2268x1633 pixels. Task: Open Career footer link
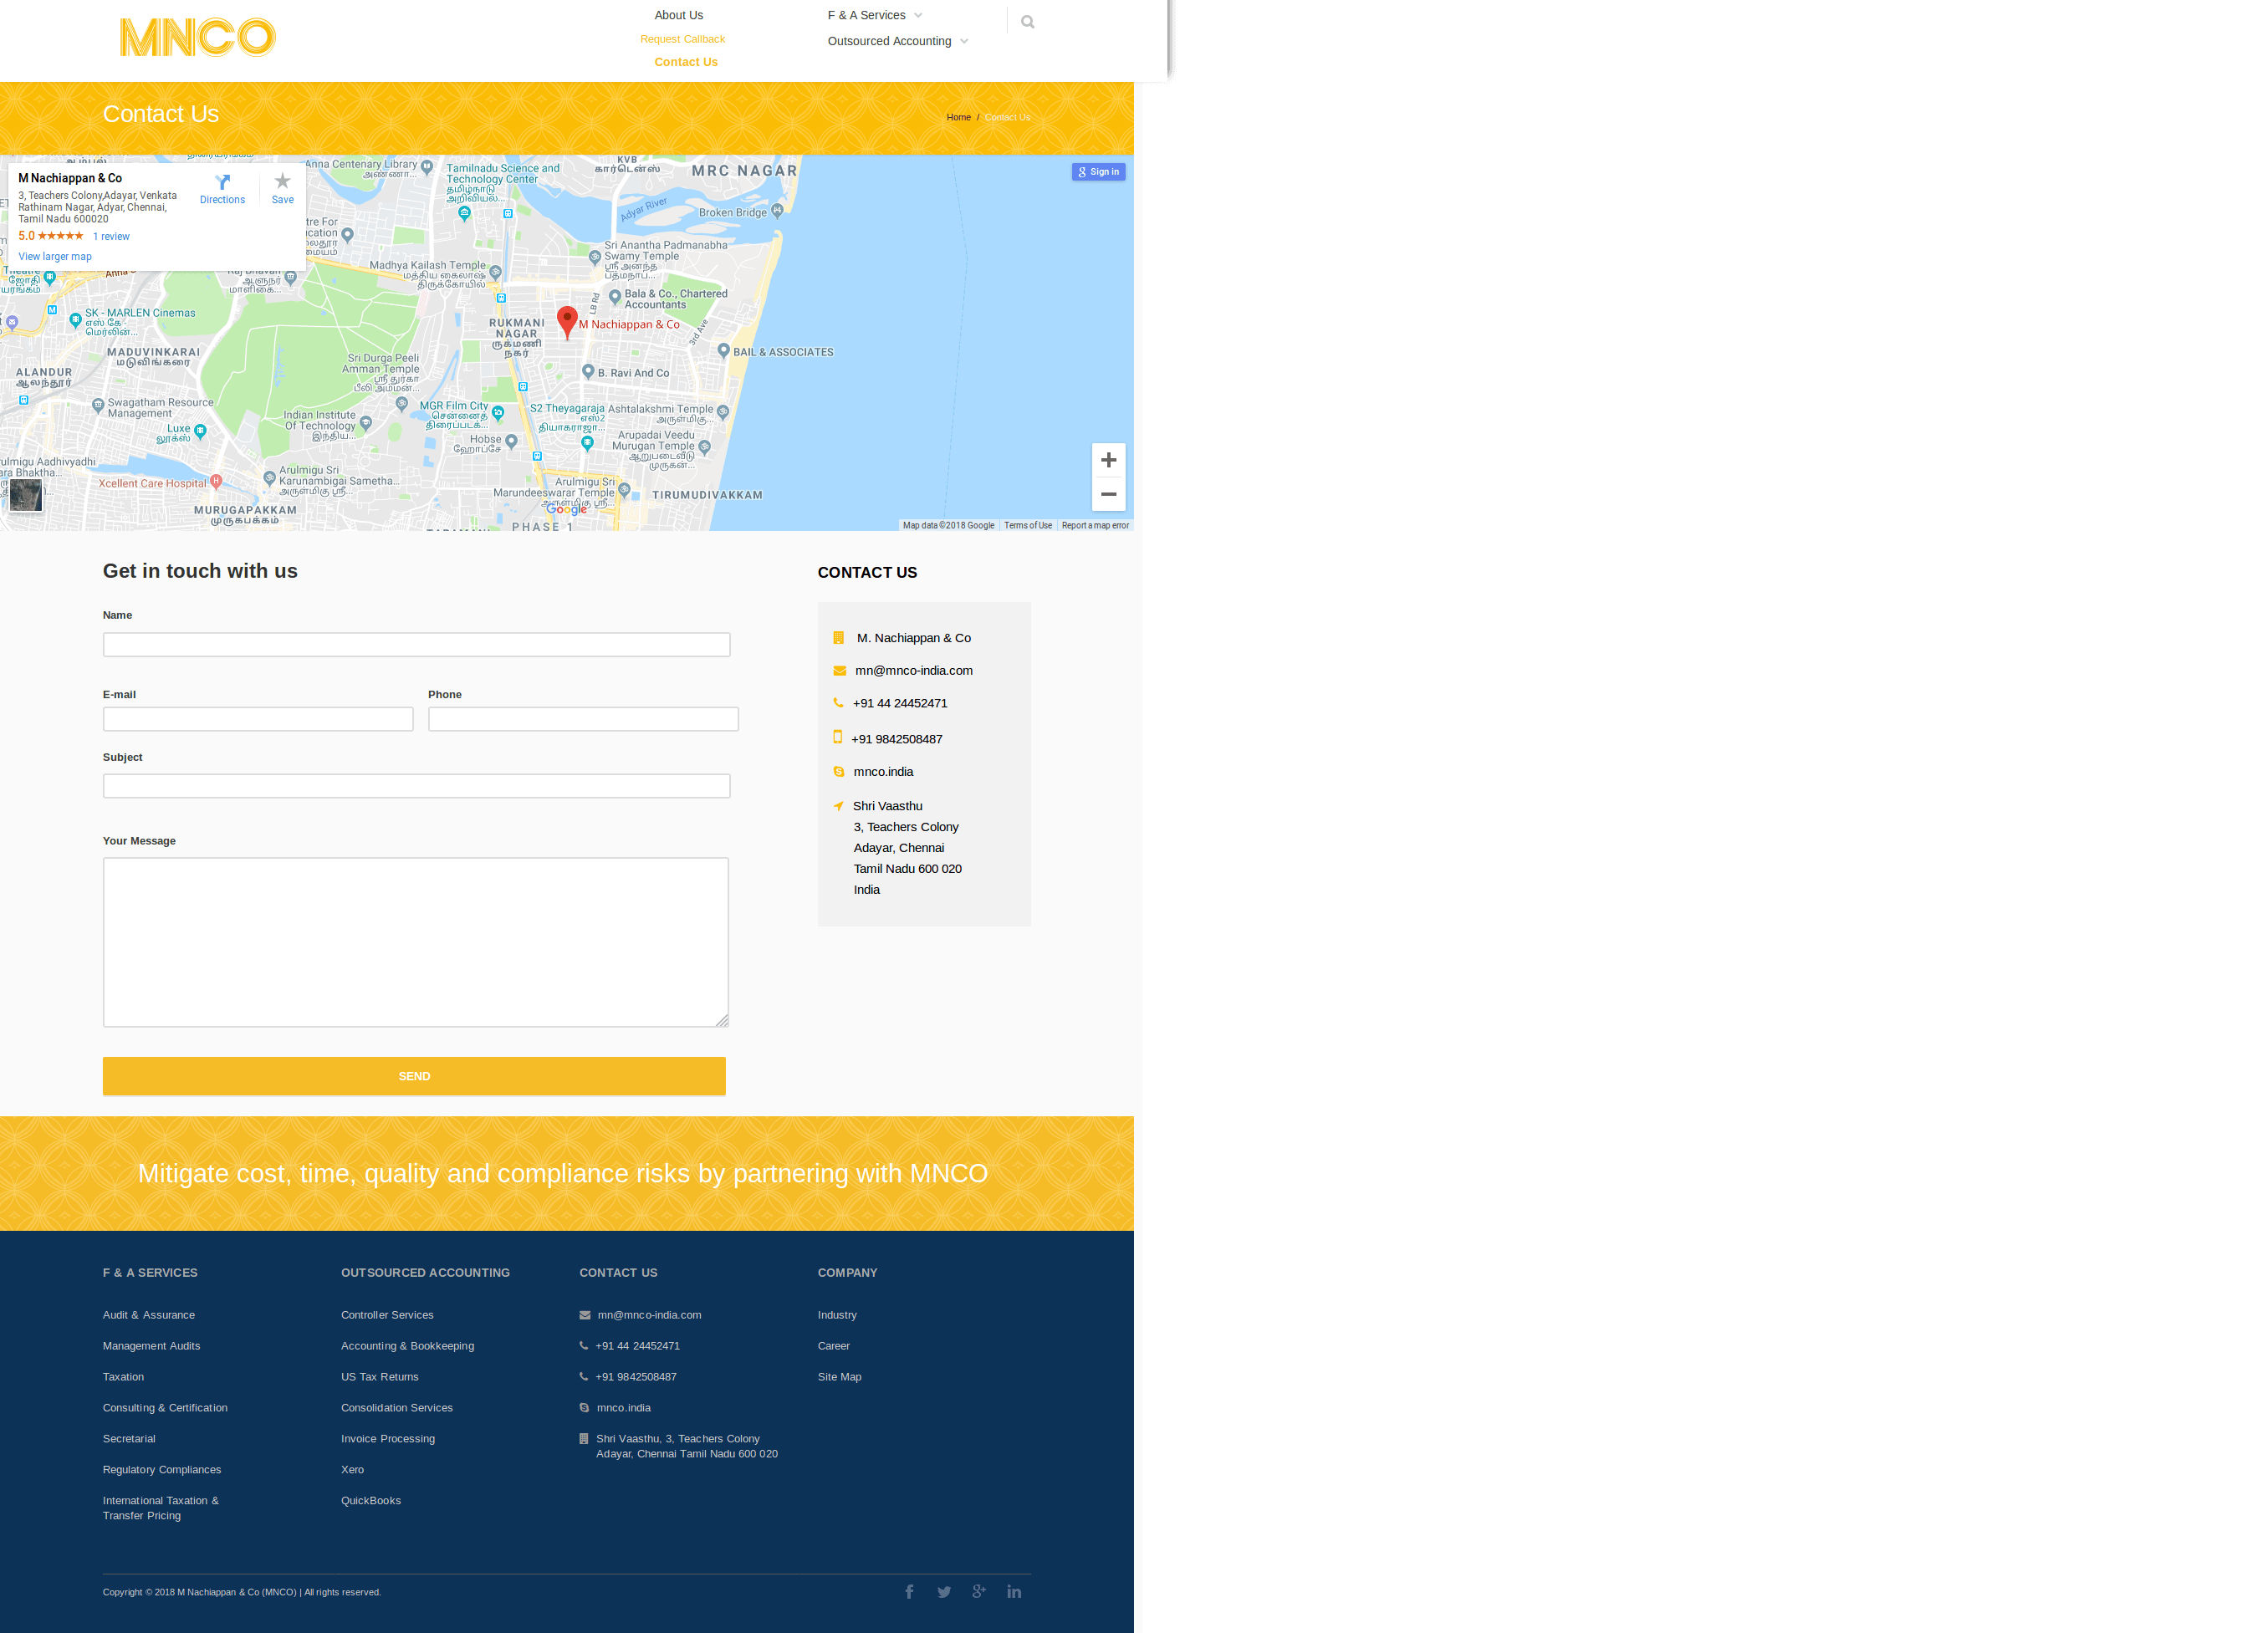coord(834,1346)
